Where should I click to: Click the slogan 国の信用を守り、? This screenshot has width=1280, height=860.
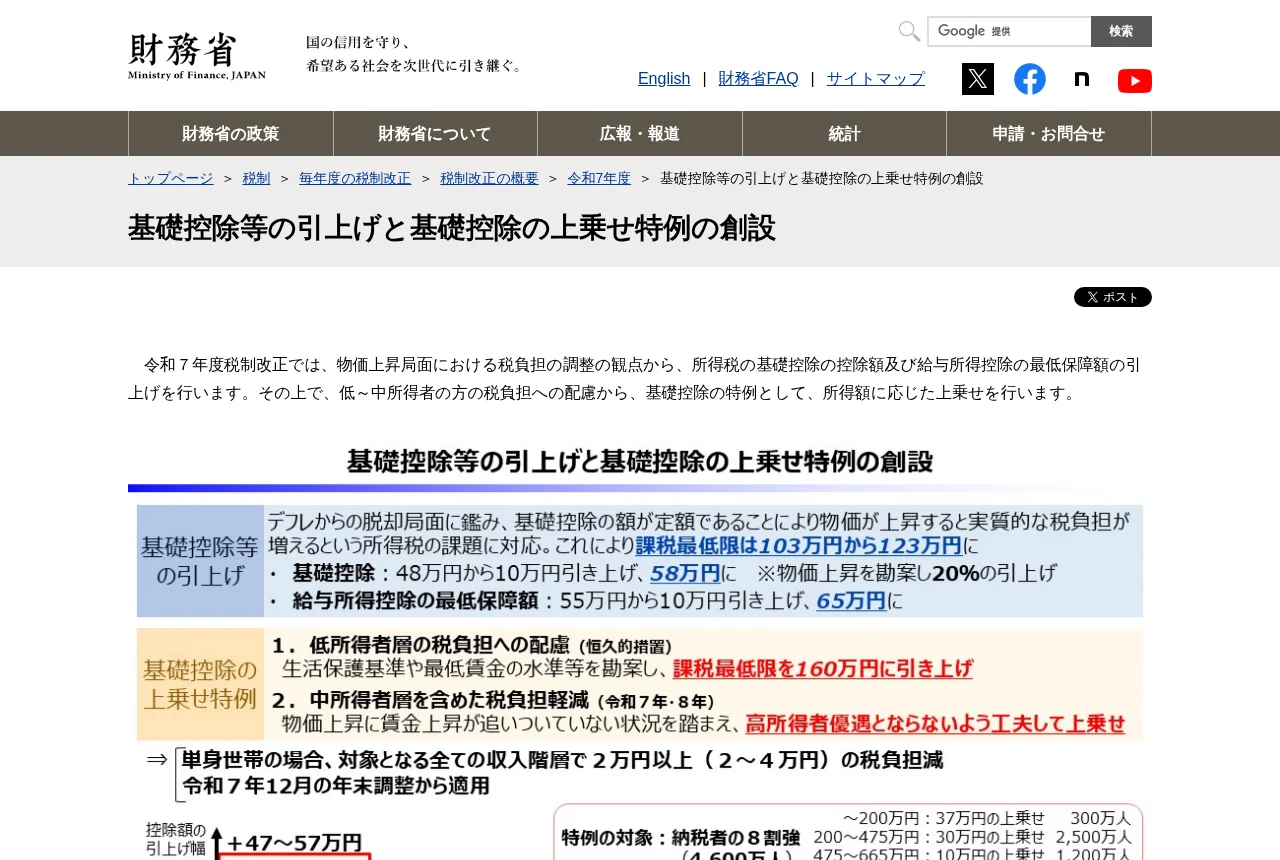tap(359, 43)
